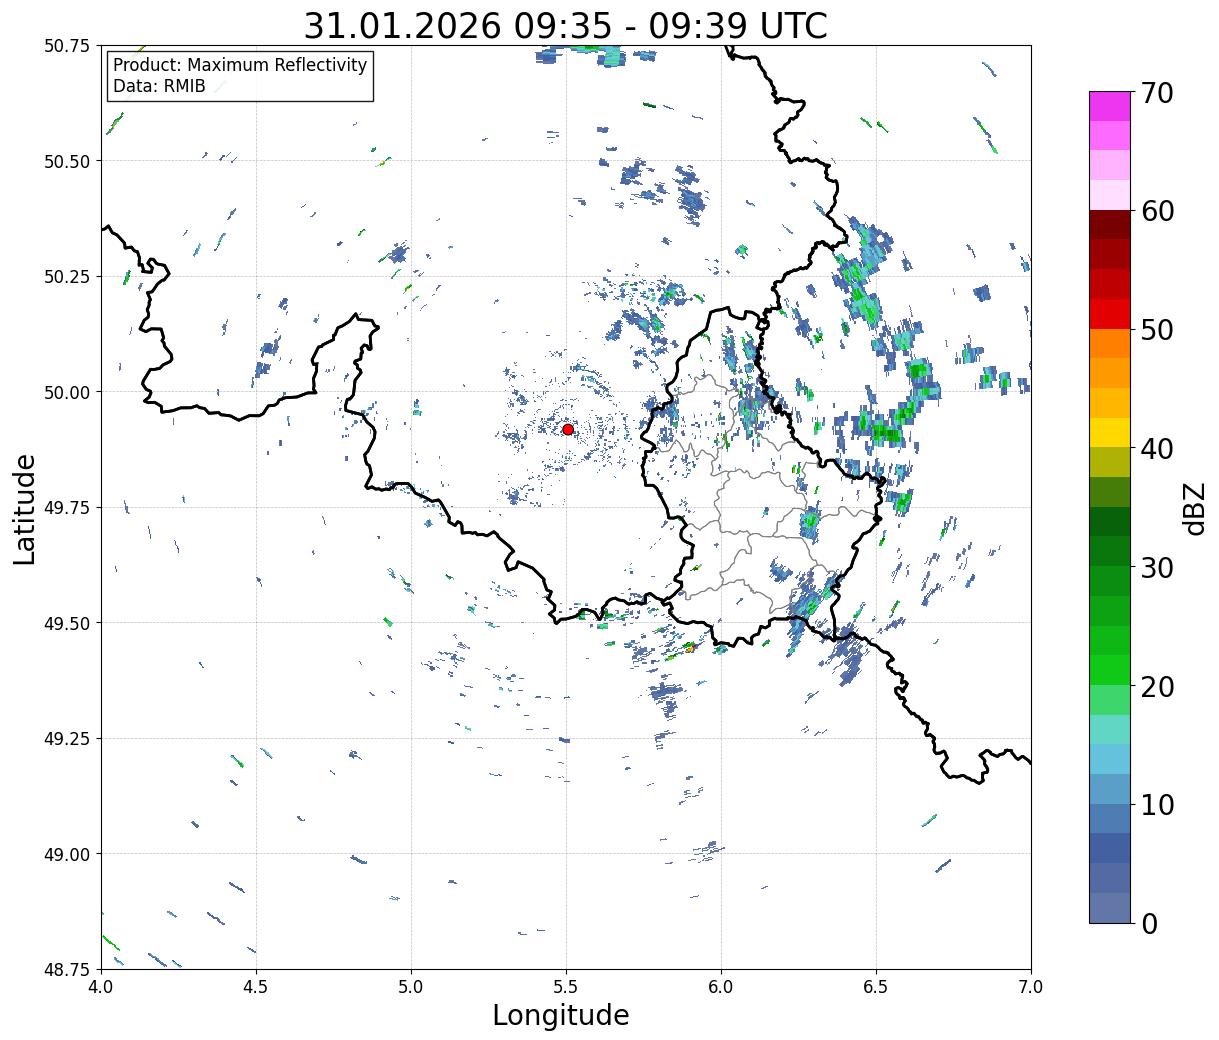Screen dimensions: 1219x1040
Task: Click the 'Longitude' axis label
Action: click(x=561, y=1015)
